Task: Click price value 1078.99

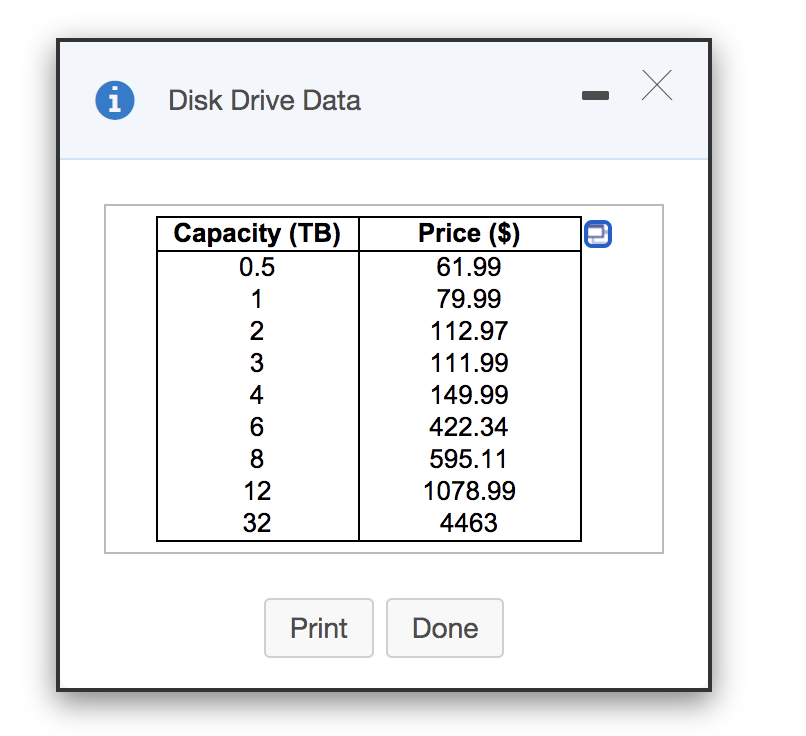Action: click(x=469, y=491)
